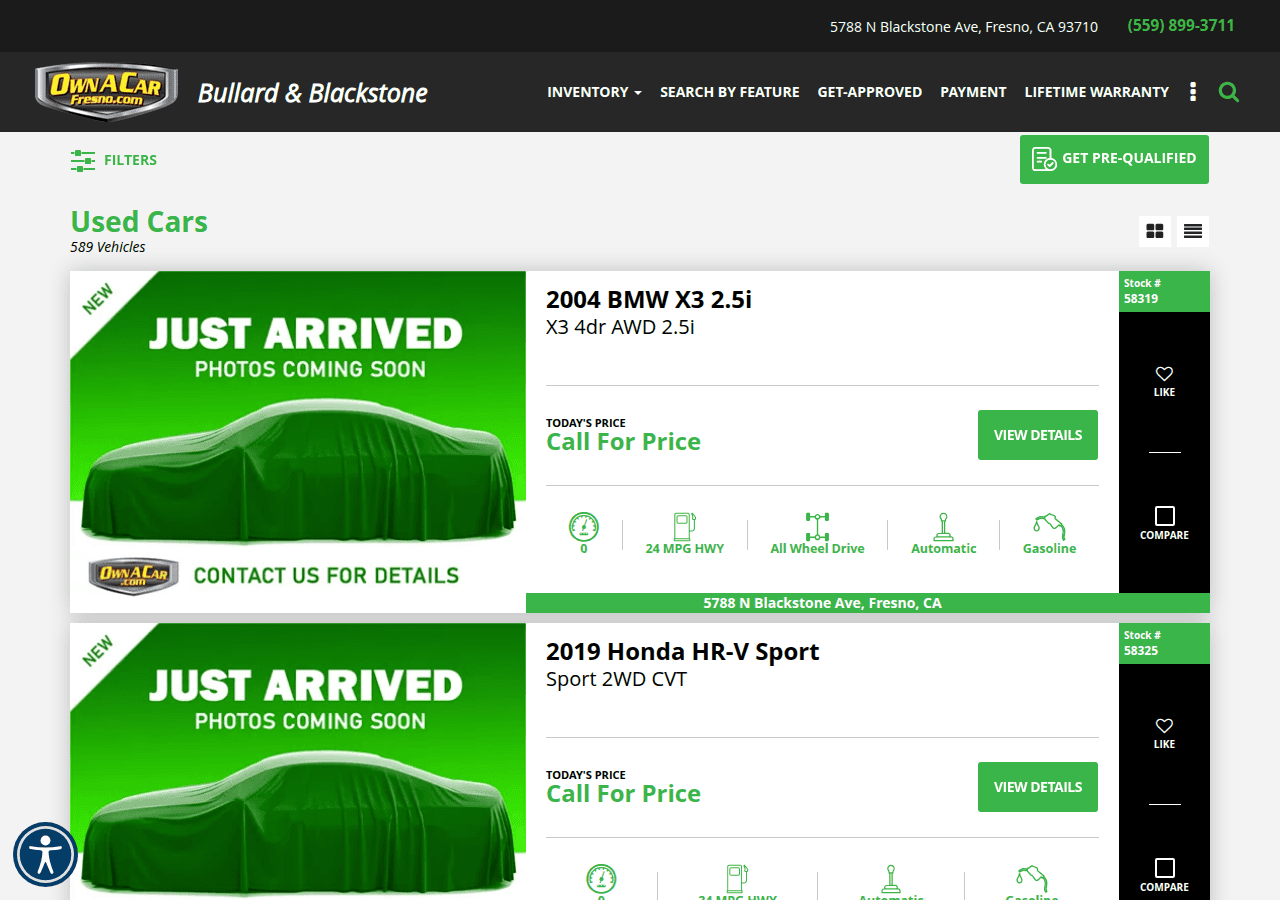Open the accessibility widget icon
This screenshot has height=900, width=1280.
pos(45,855)
